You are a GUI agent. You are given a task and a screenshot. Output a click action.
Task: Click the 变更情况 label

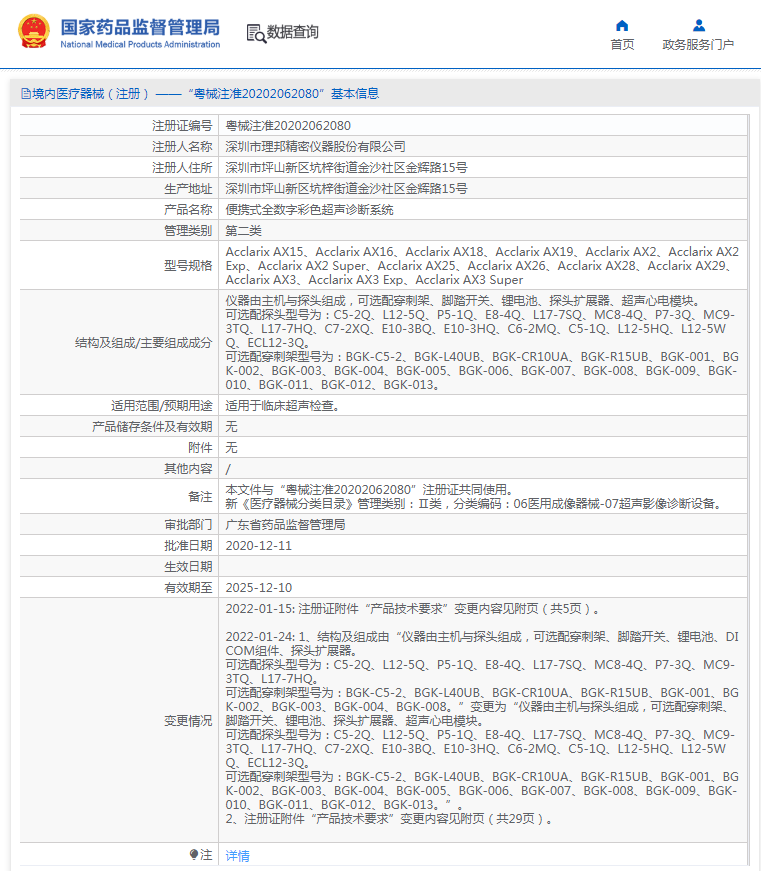point(188,721)
